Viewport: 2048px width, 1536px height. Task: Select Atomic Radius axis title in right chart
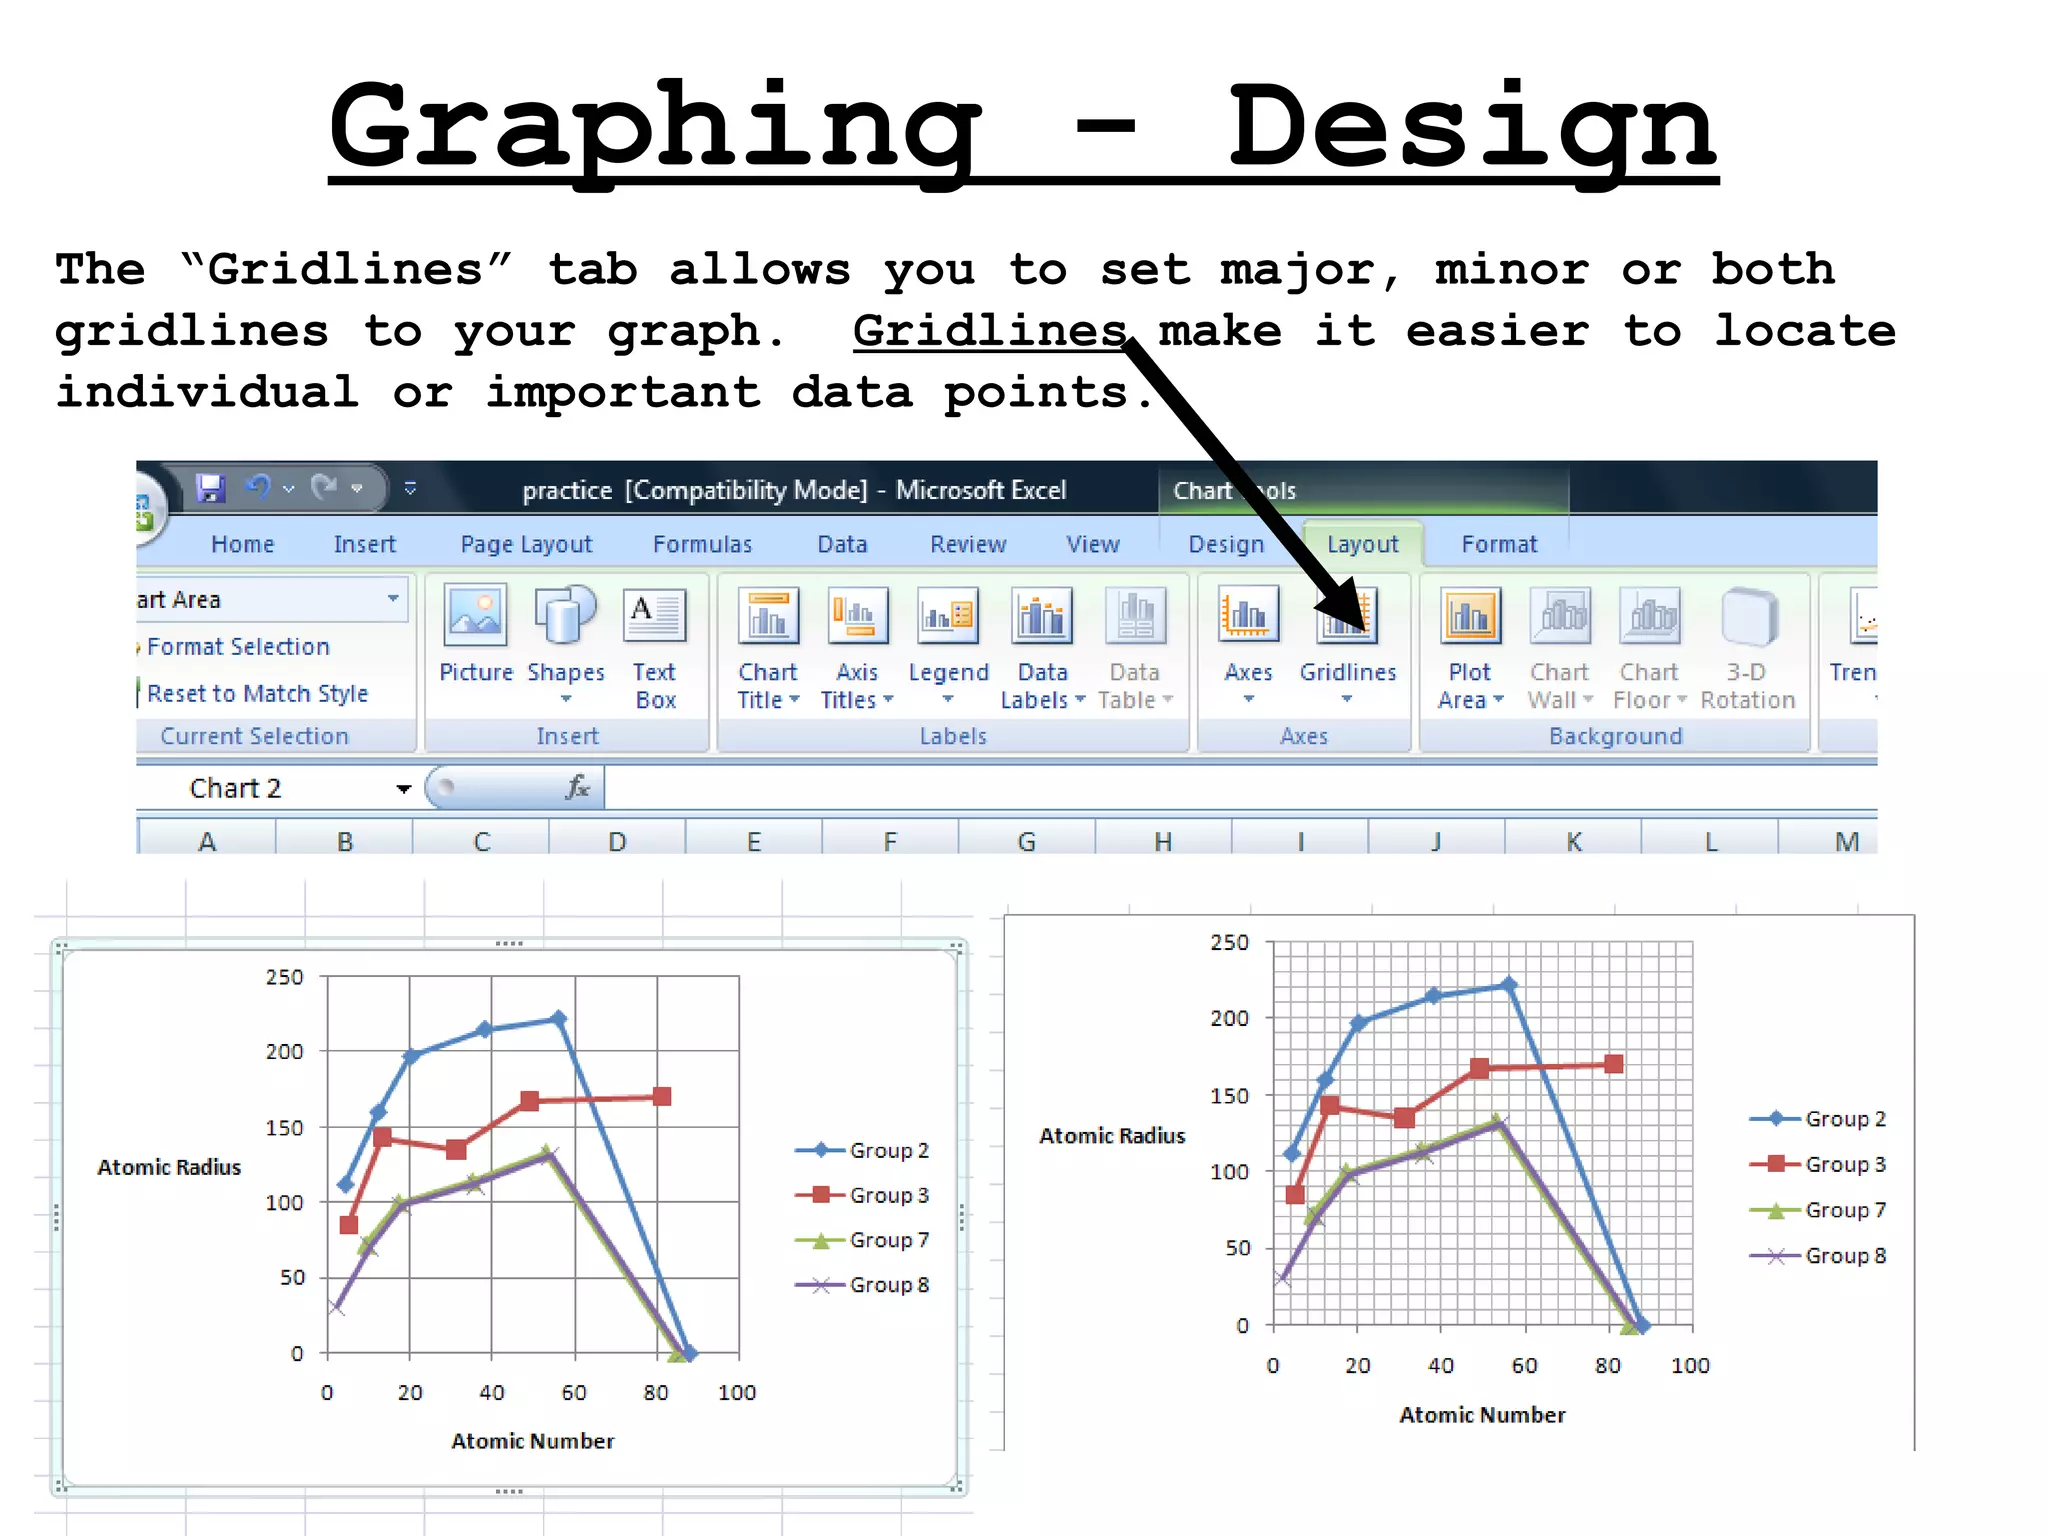click(x=1112, y=1136)
